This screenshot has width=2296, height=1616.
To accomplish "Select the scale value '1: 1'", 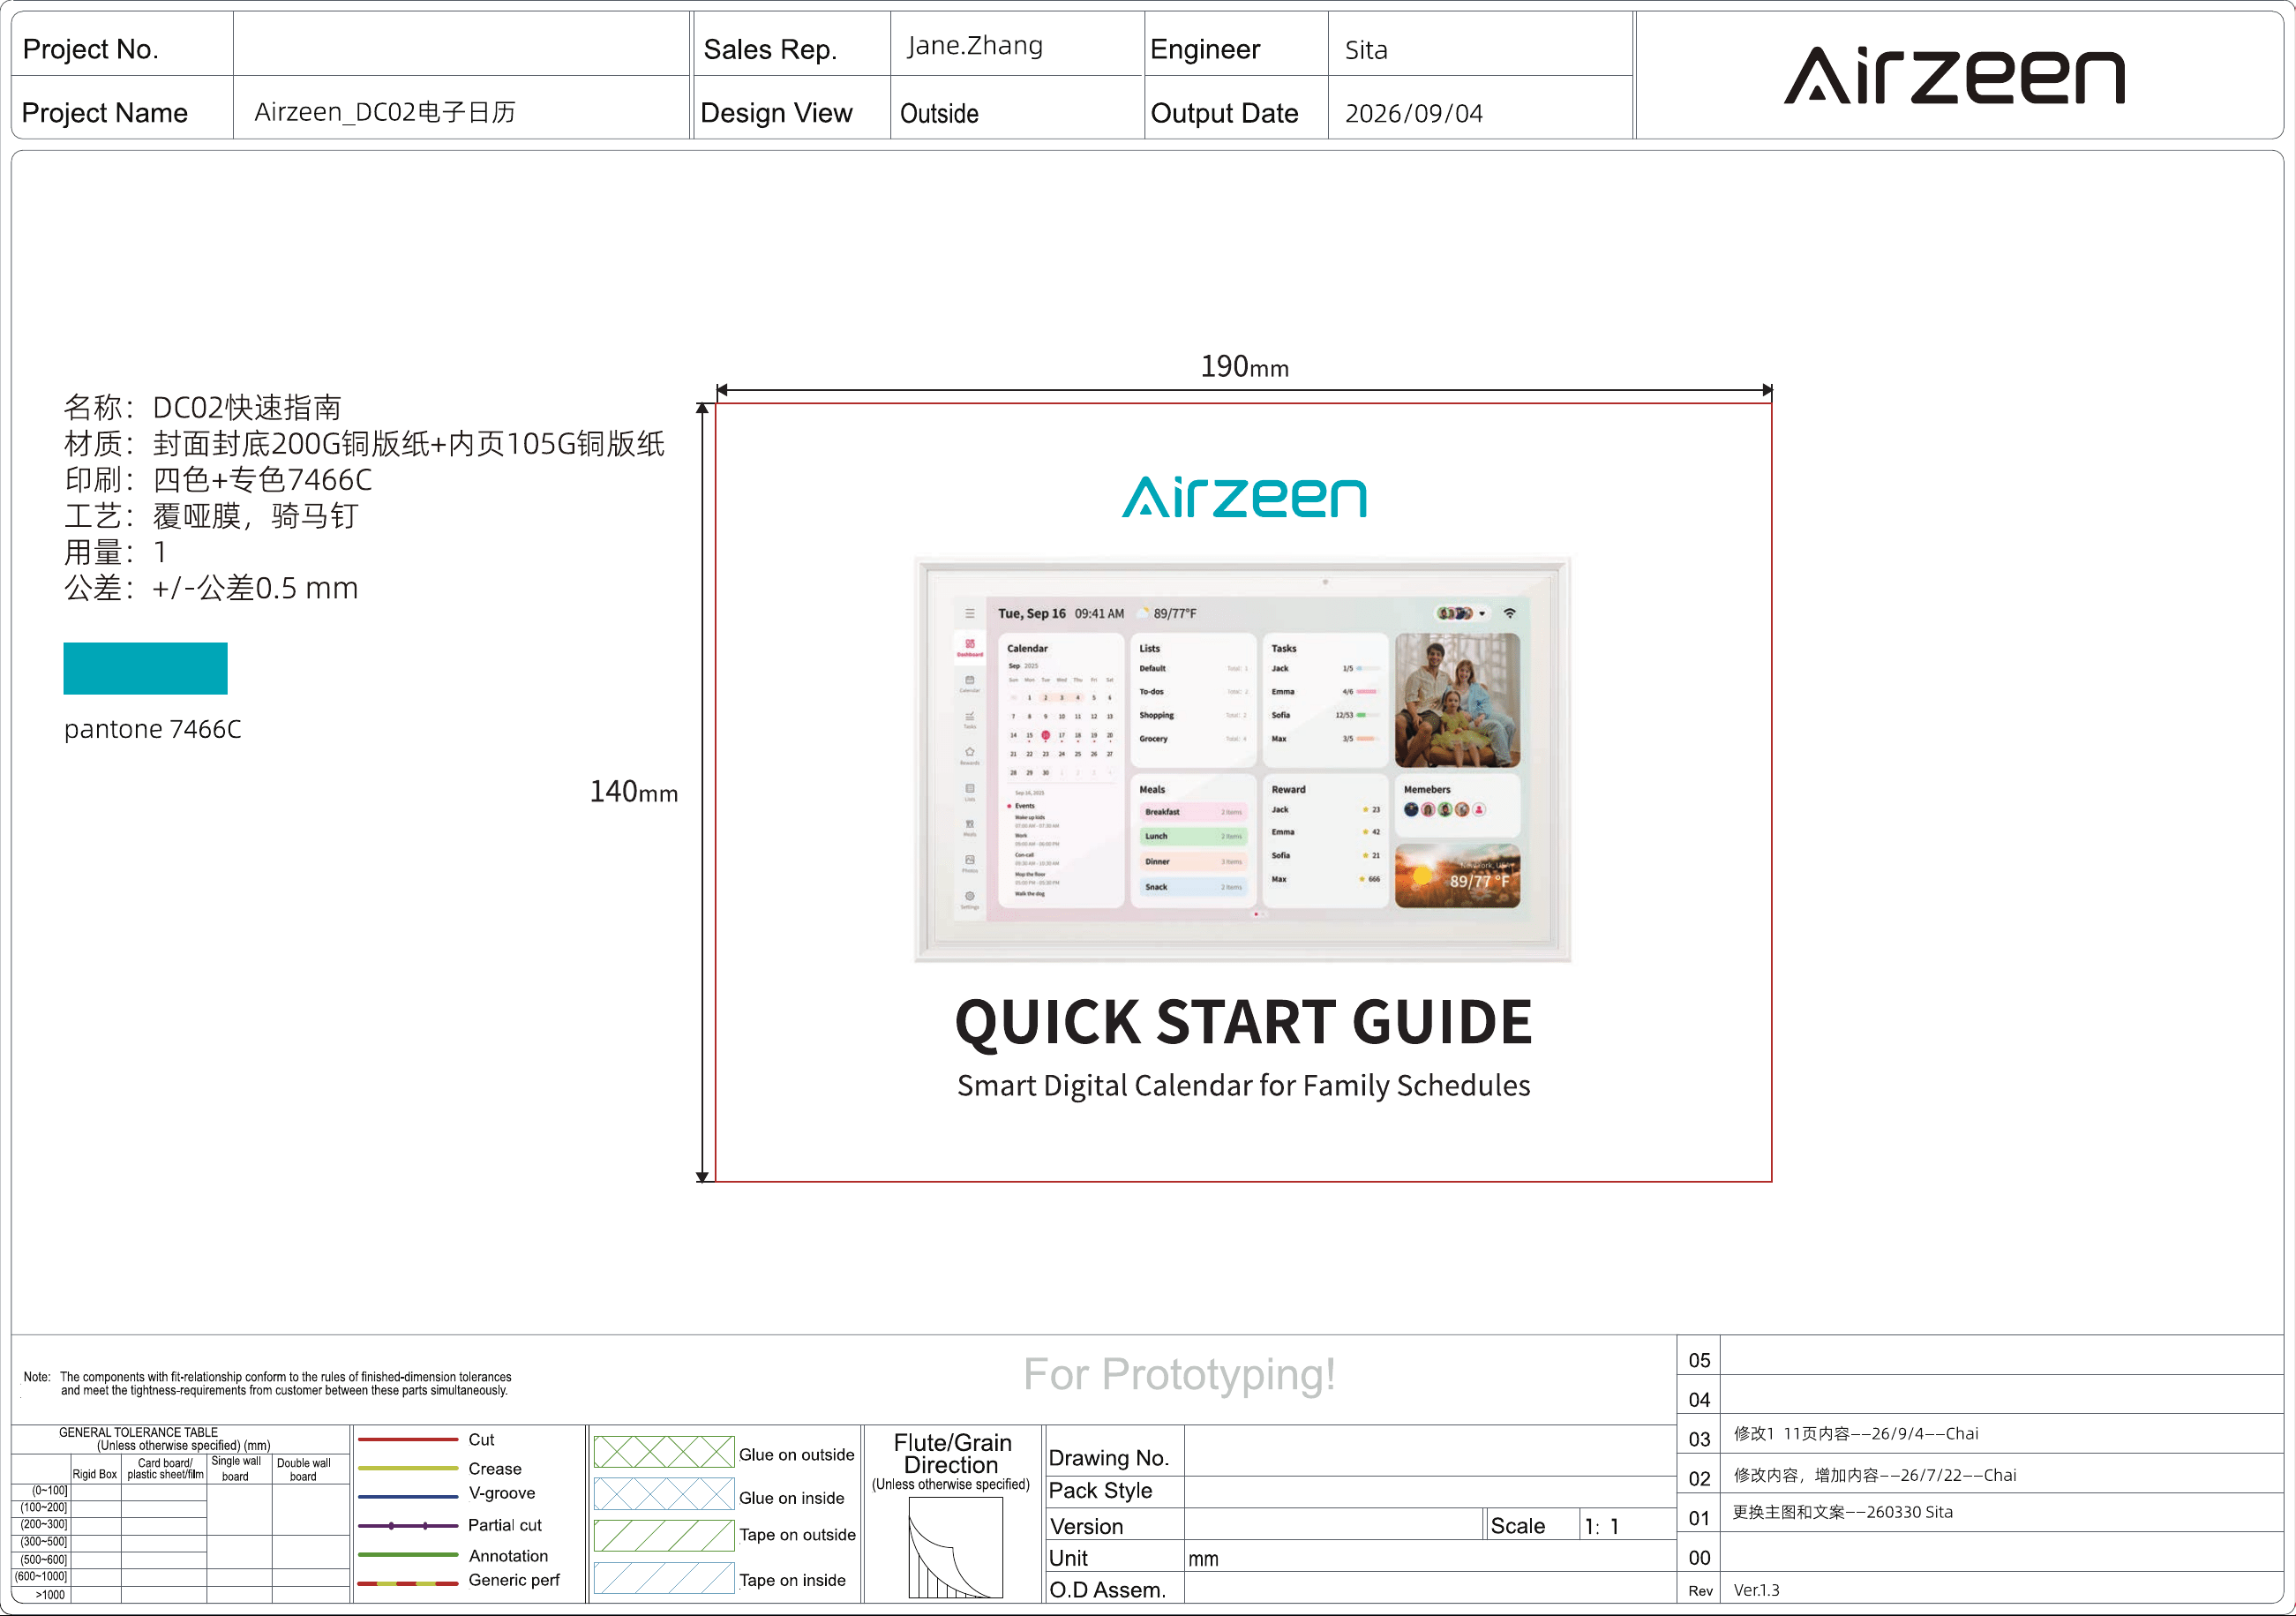I will pos(1602,1526).
